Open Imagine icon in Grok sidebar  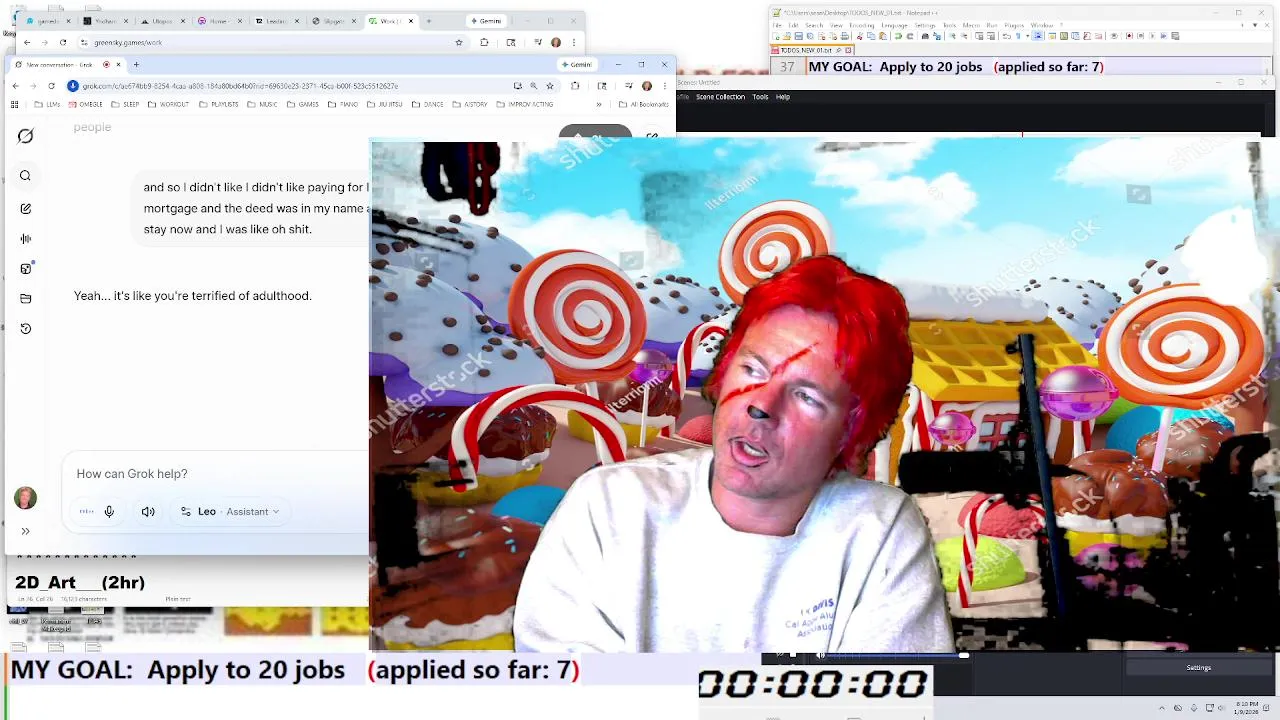tap(25, 268)
